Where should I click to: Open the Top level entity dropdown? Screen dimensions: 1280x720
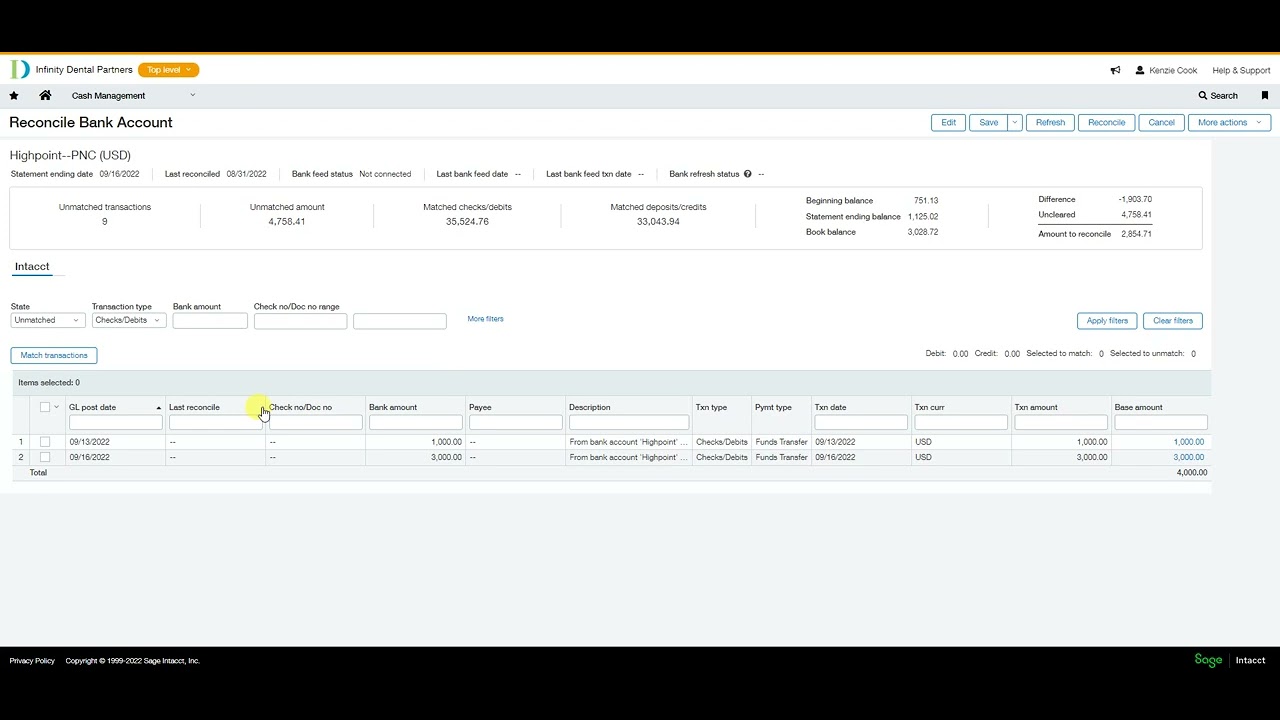coord(169,70)
